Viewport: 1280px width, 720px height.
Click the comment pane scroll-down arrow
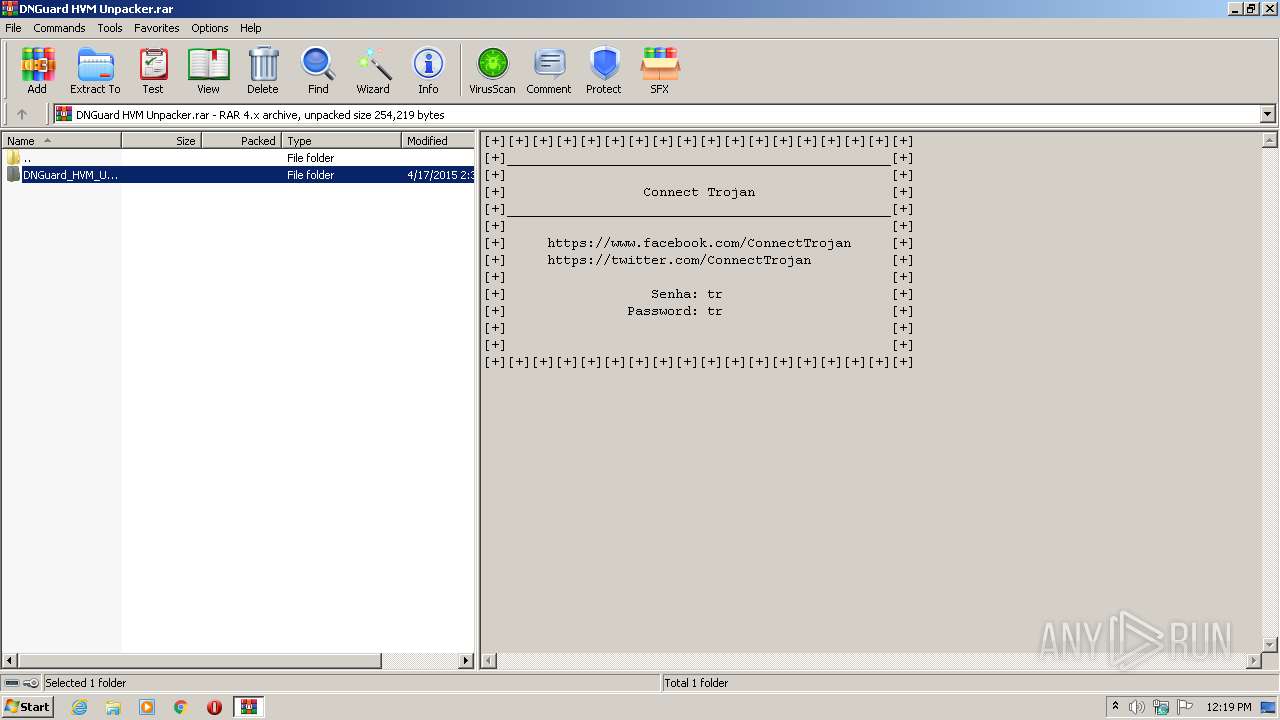tap(1270, 645)
